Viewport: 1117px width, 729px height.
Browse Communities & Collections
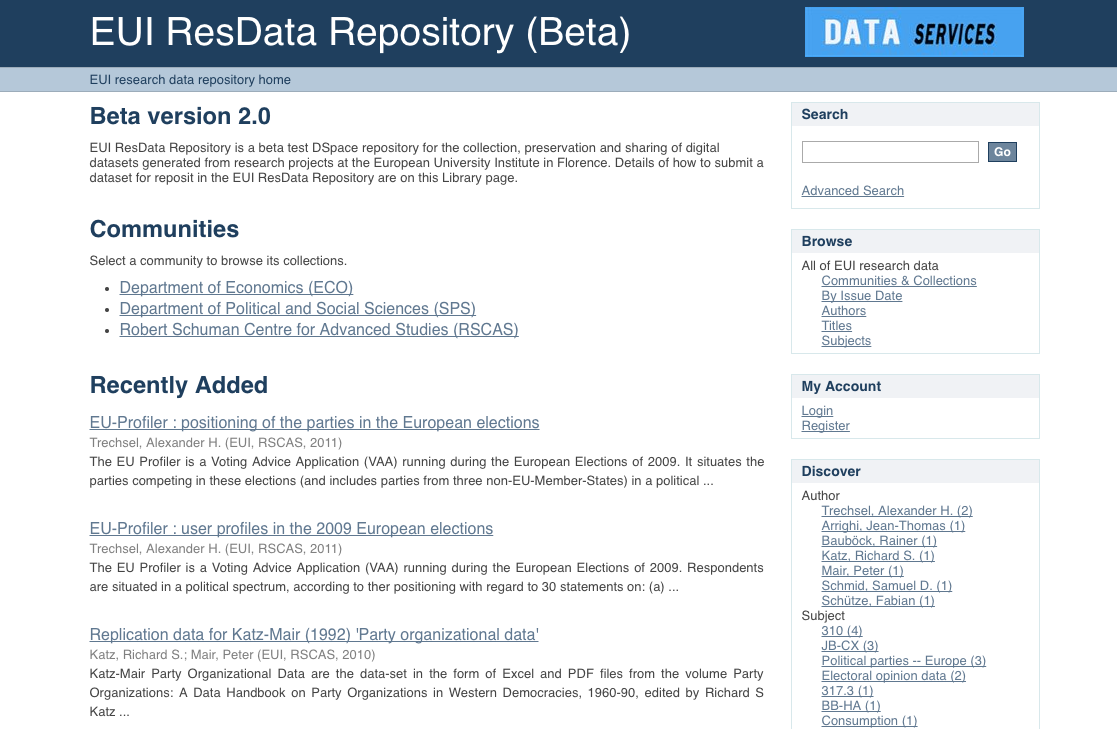[898, 280]
